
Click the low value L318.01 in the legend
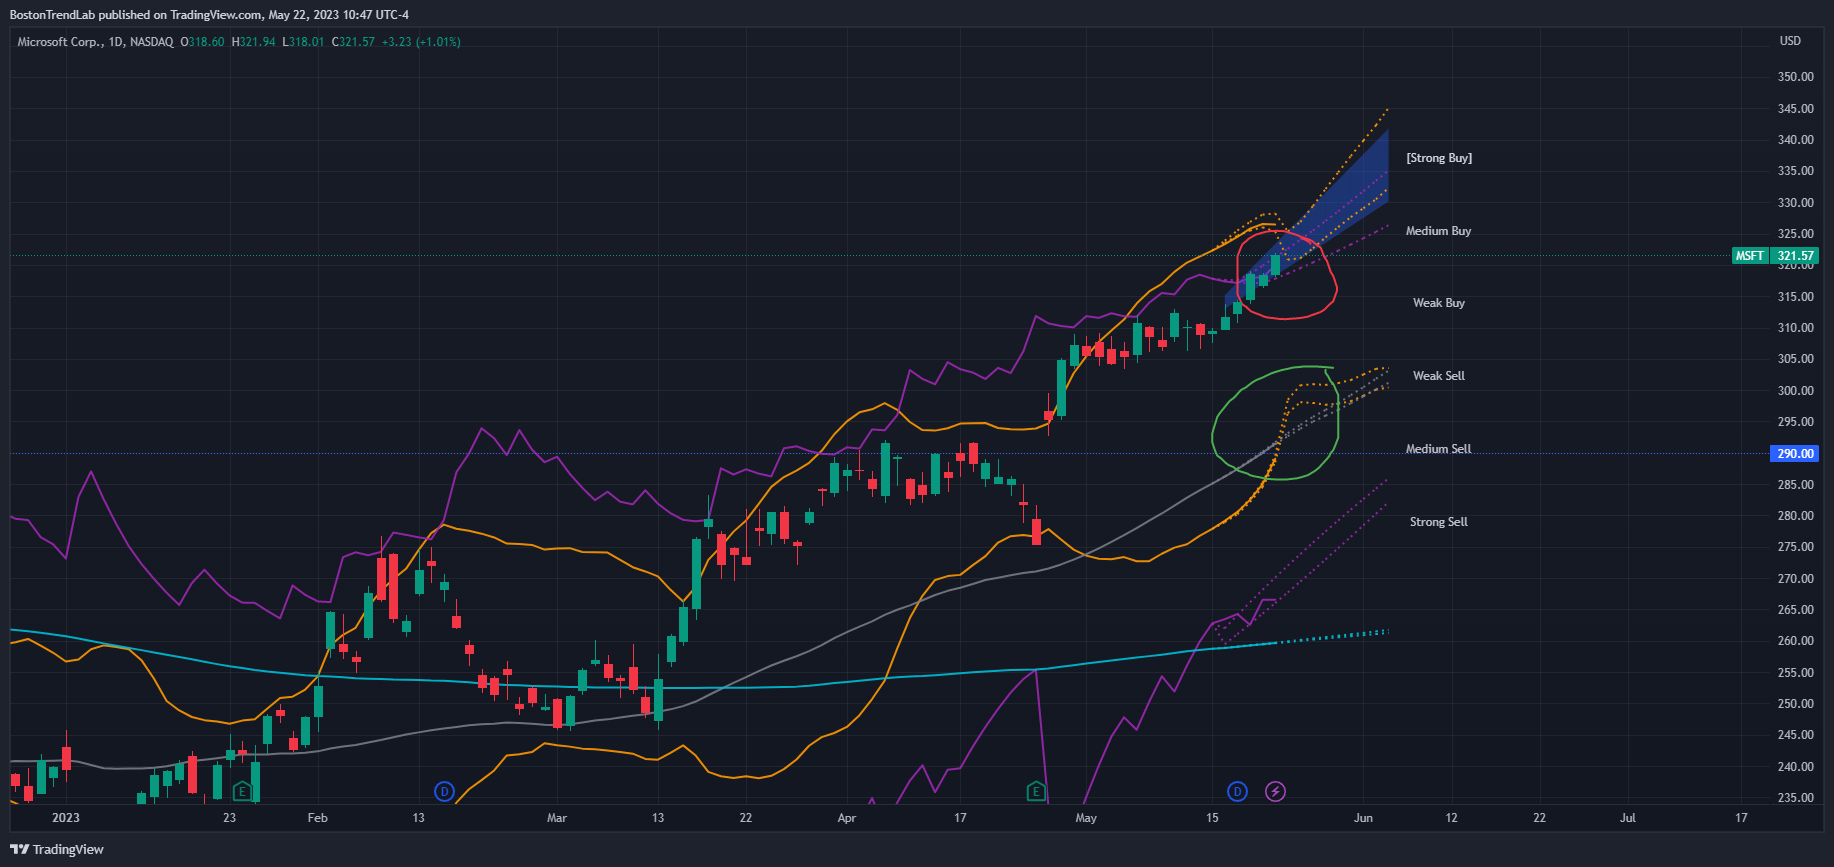(303, 42)
